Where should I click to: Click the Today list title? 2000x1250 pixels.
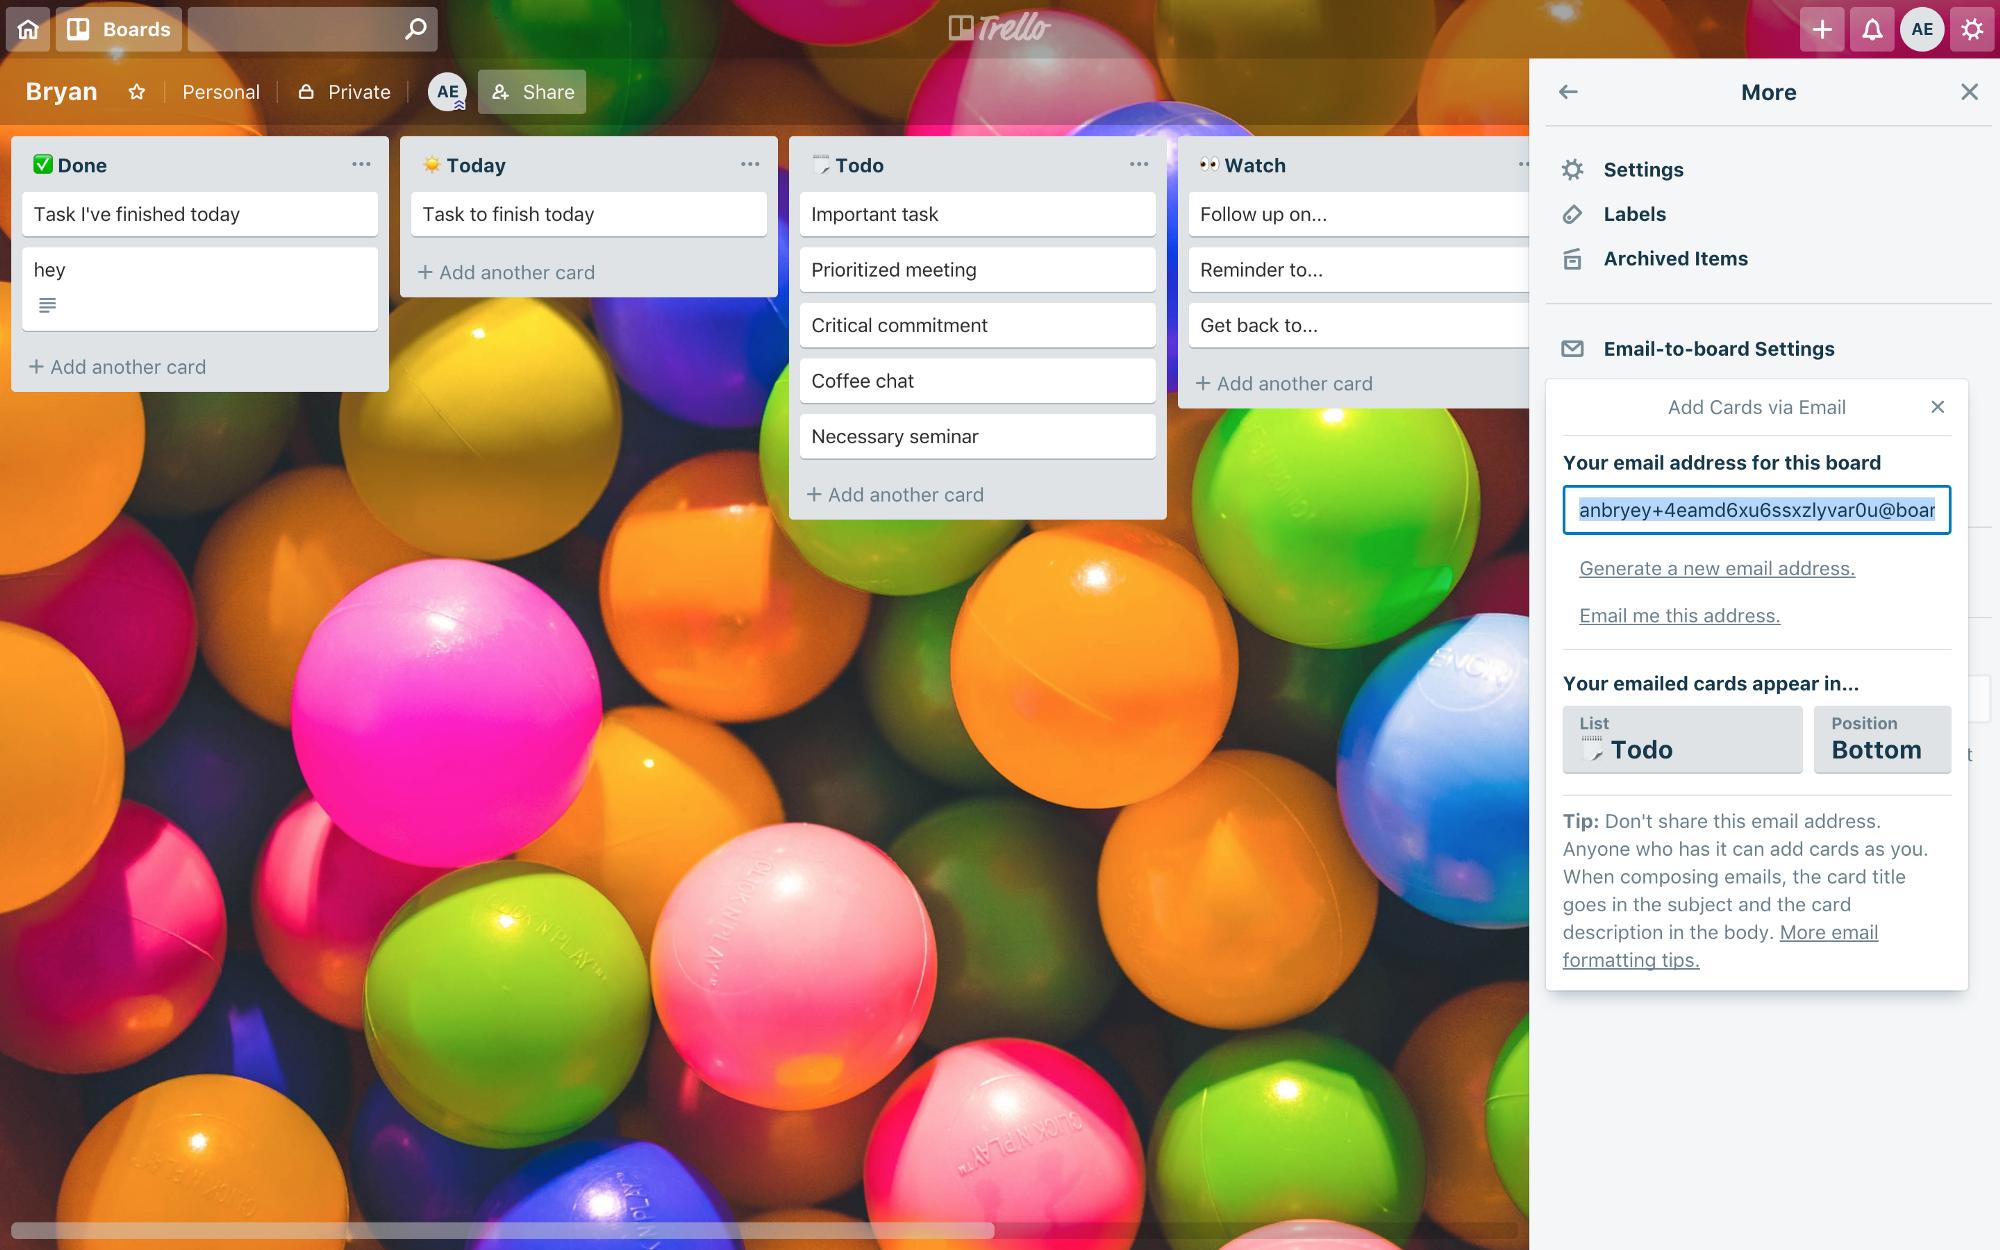[476, 165]
